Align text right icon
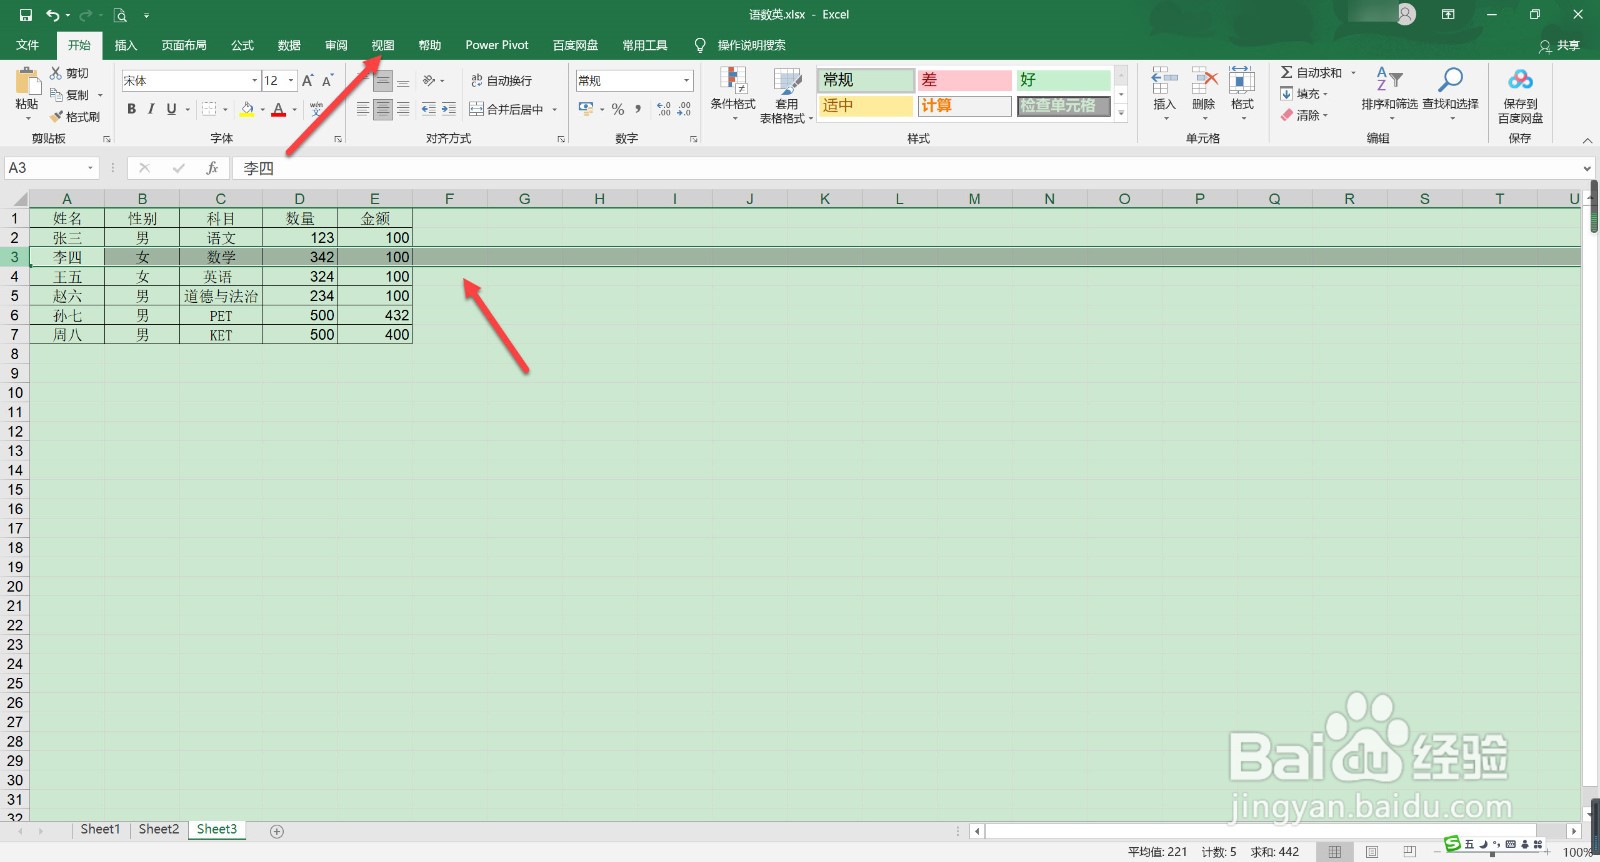The image size is (1600, 862). (x=403, y=109)
